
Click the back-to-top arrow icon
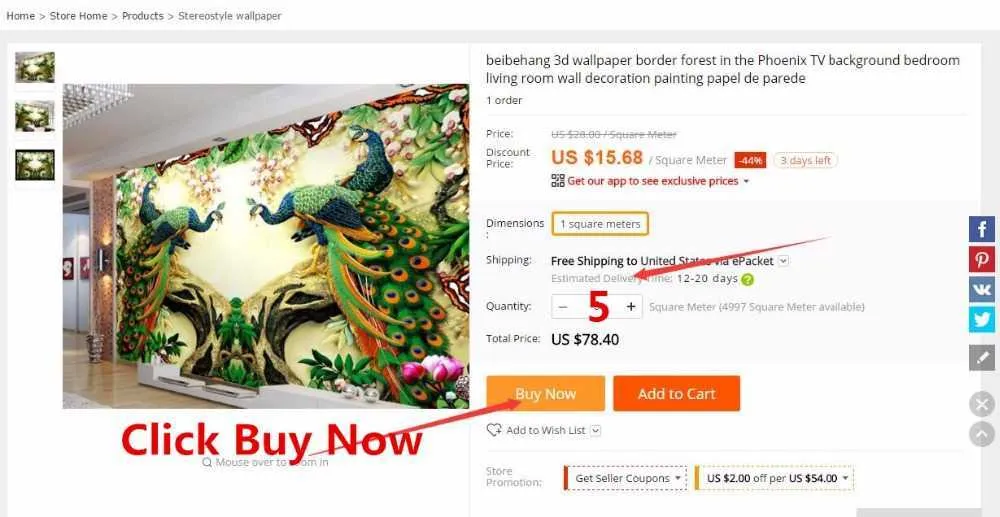[982, 434]
